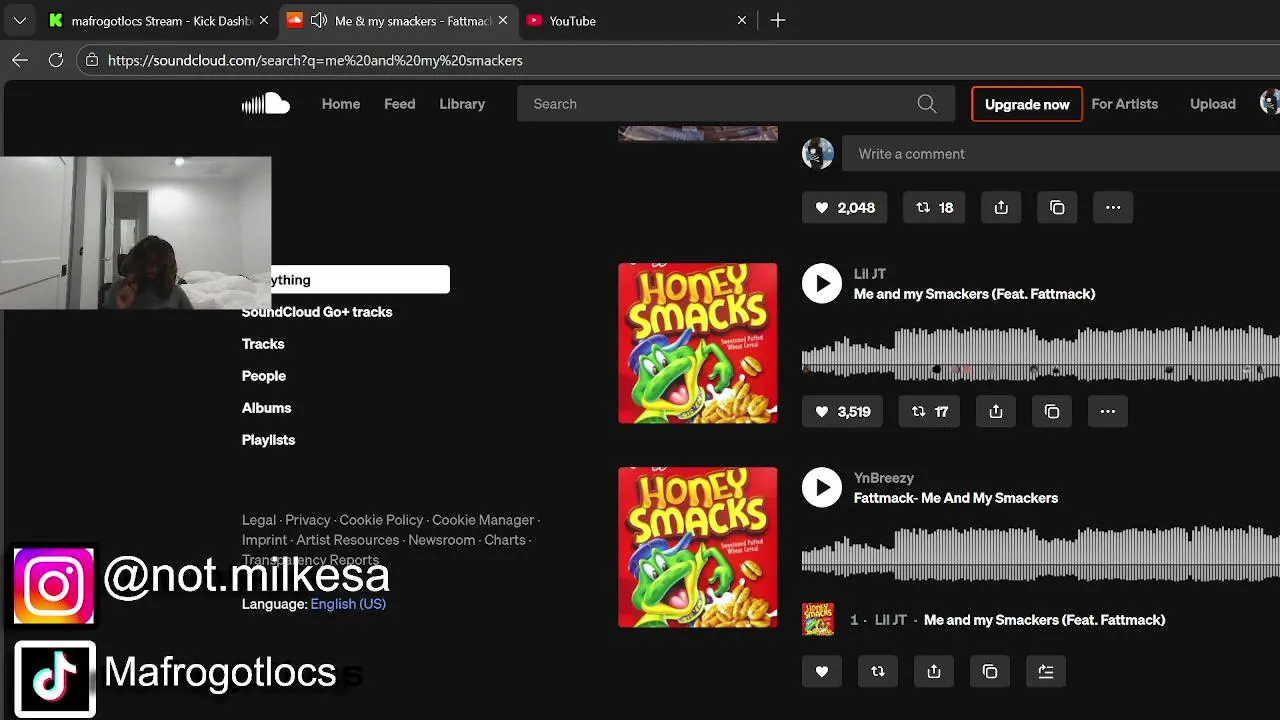Like Lil JT track with 3,519 likes
This screenshot has height=720, width=1280.
coord(842,412)
